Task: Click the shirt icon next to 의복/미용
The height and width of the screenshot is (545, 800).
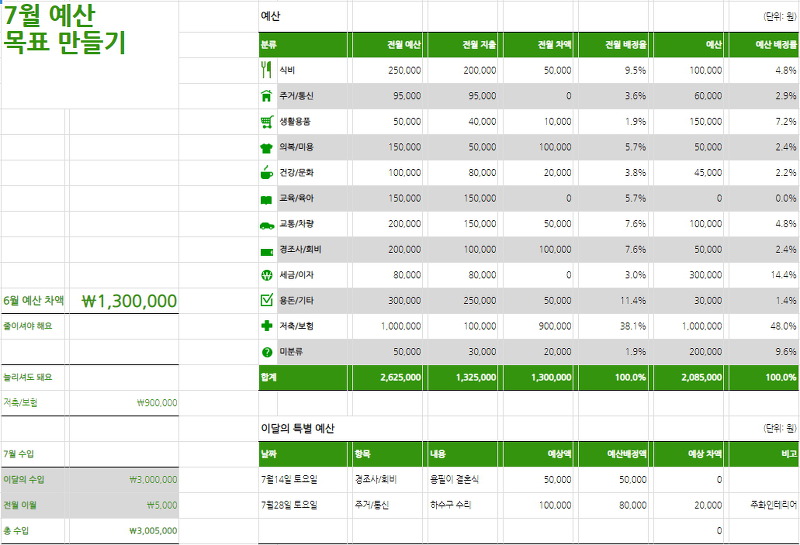Action: coord(266,147)
